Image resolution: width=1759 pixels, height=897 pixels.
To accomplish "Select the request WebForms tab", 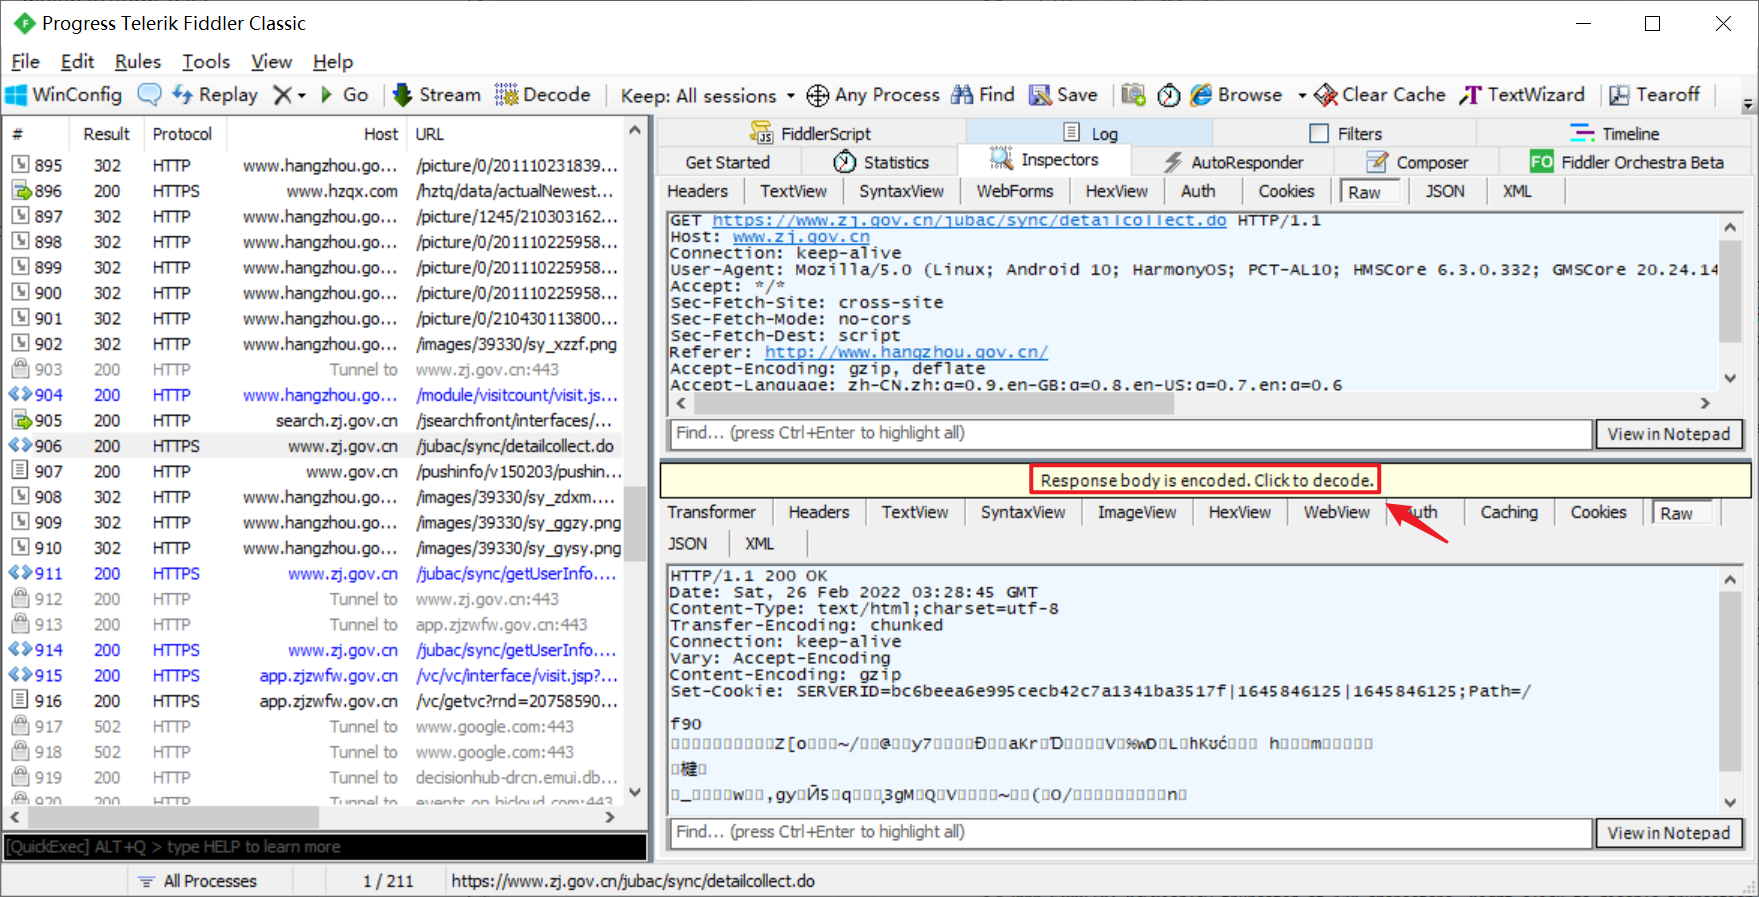I will (1015, 191).
